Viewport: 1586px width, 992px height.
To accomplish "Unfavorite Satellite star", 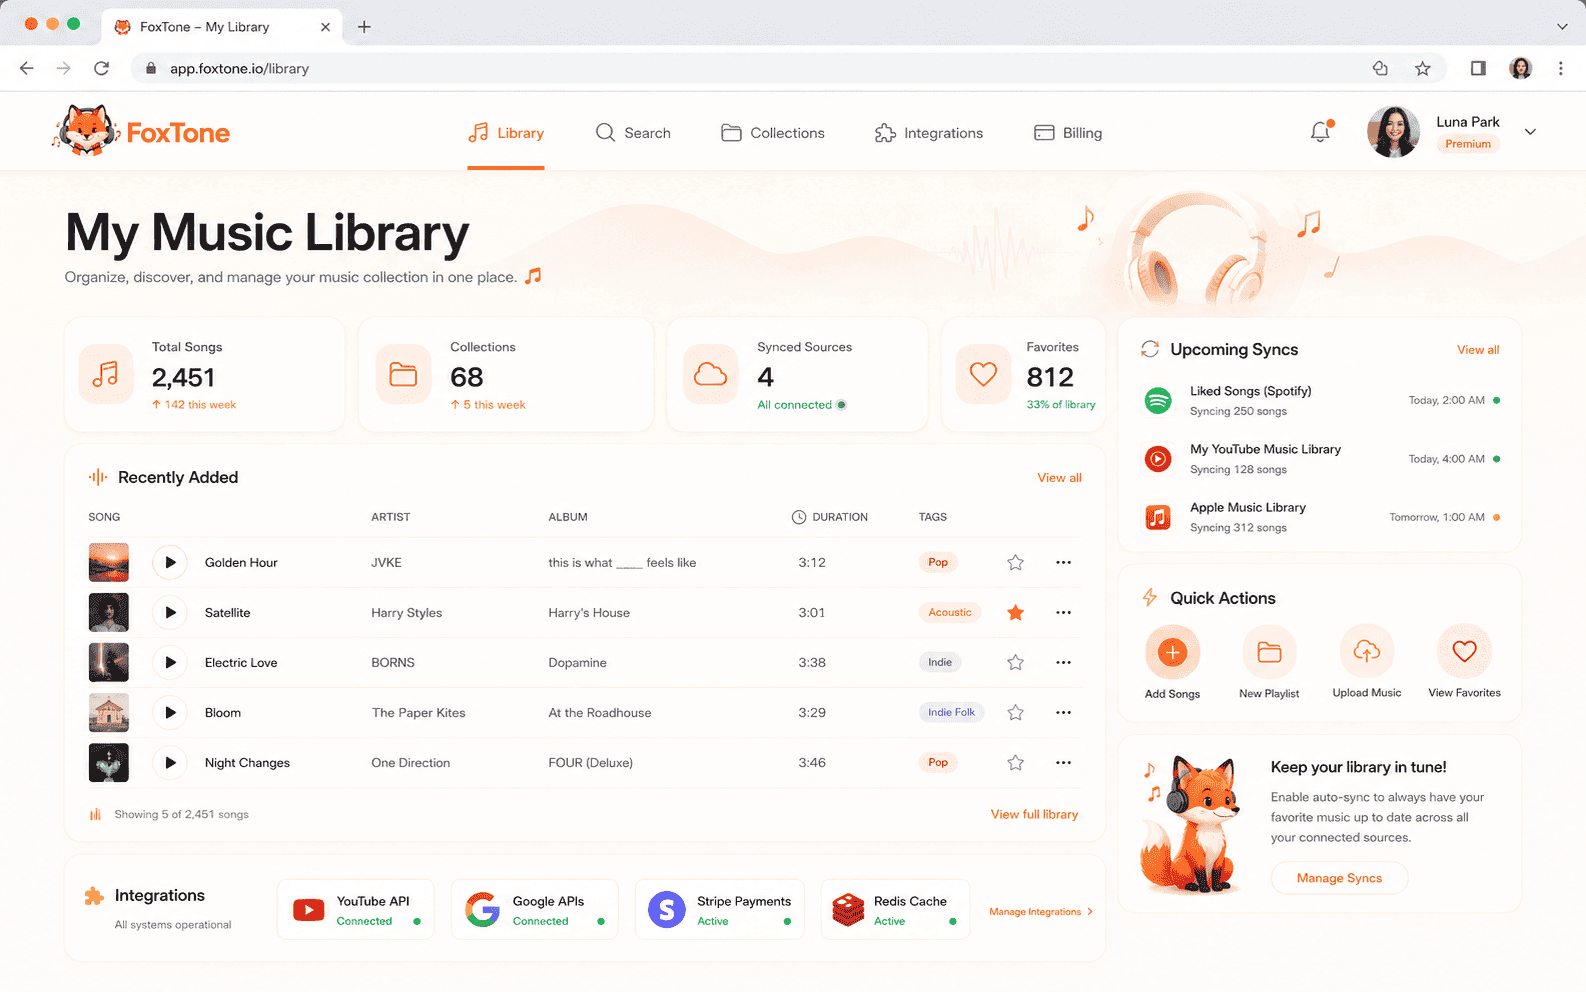I will point(1015,612).
